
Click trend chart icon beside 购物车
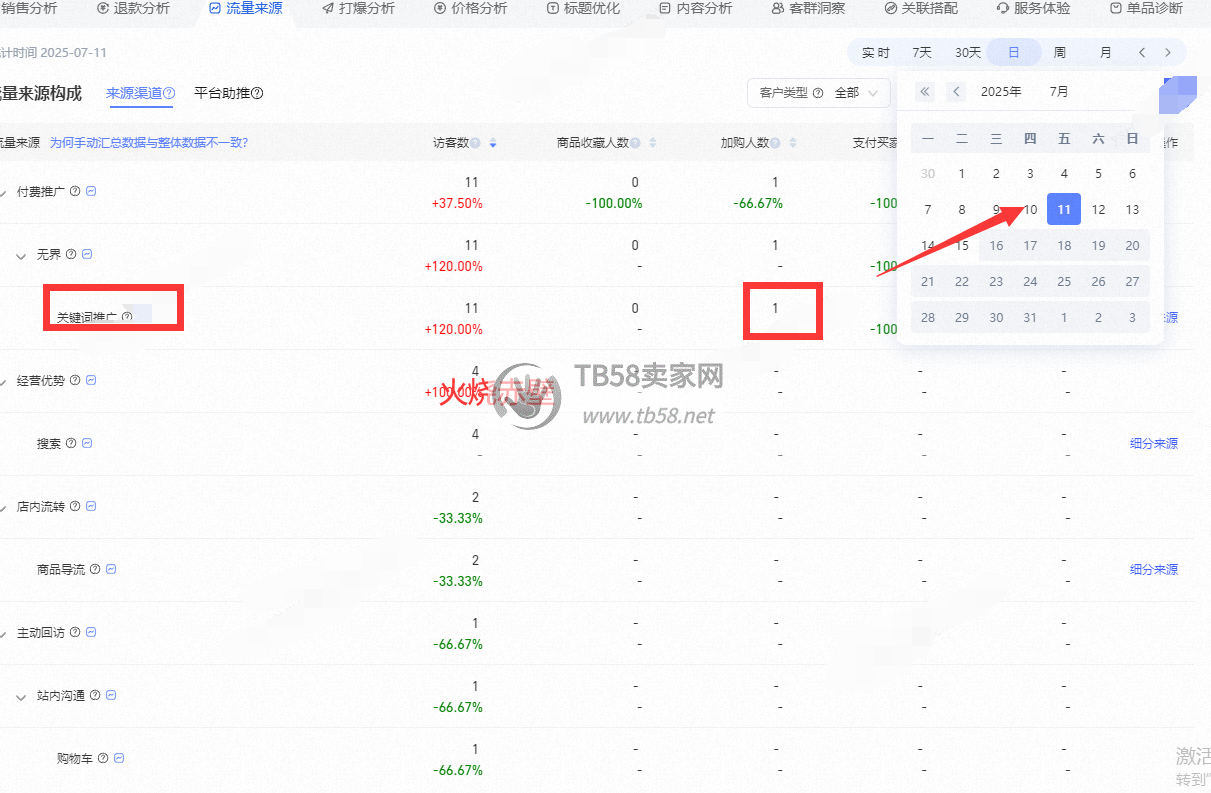tap(119, 759)
